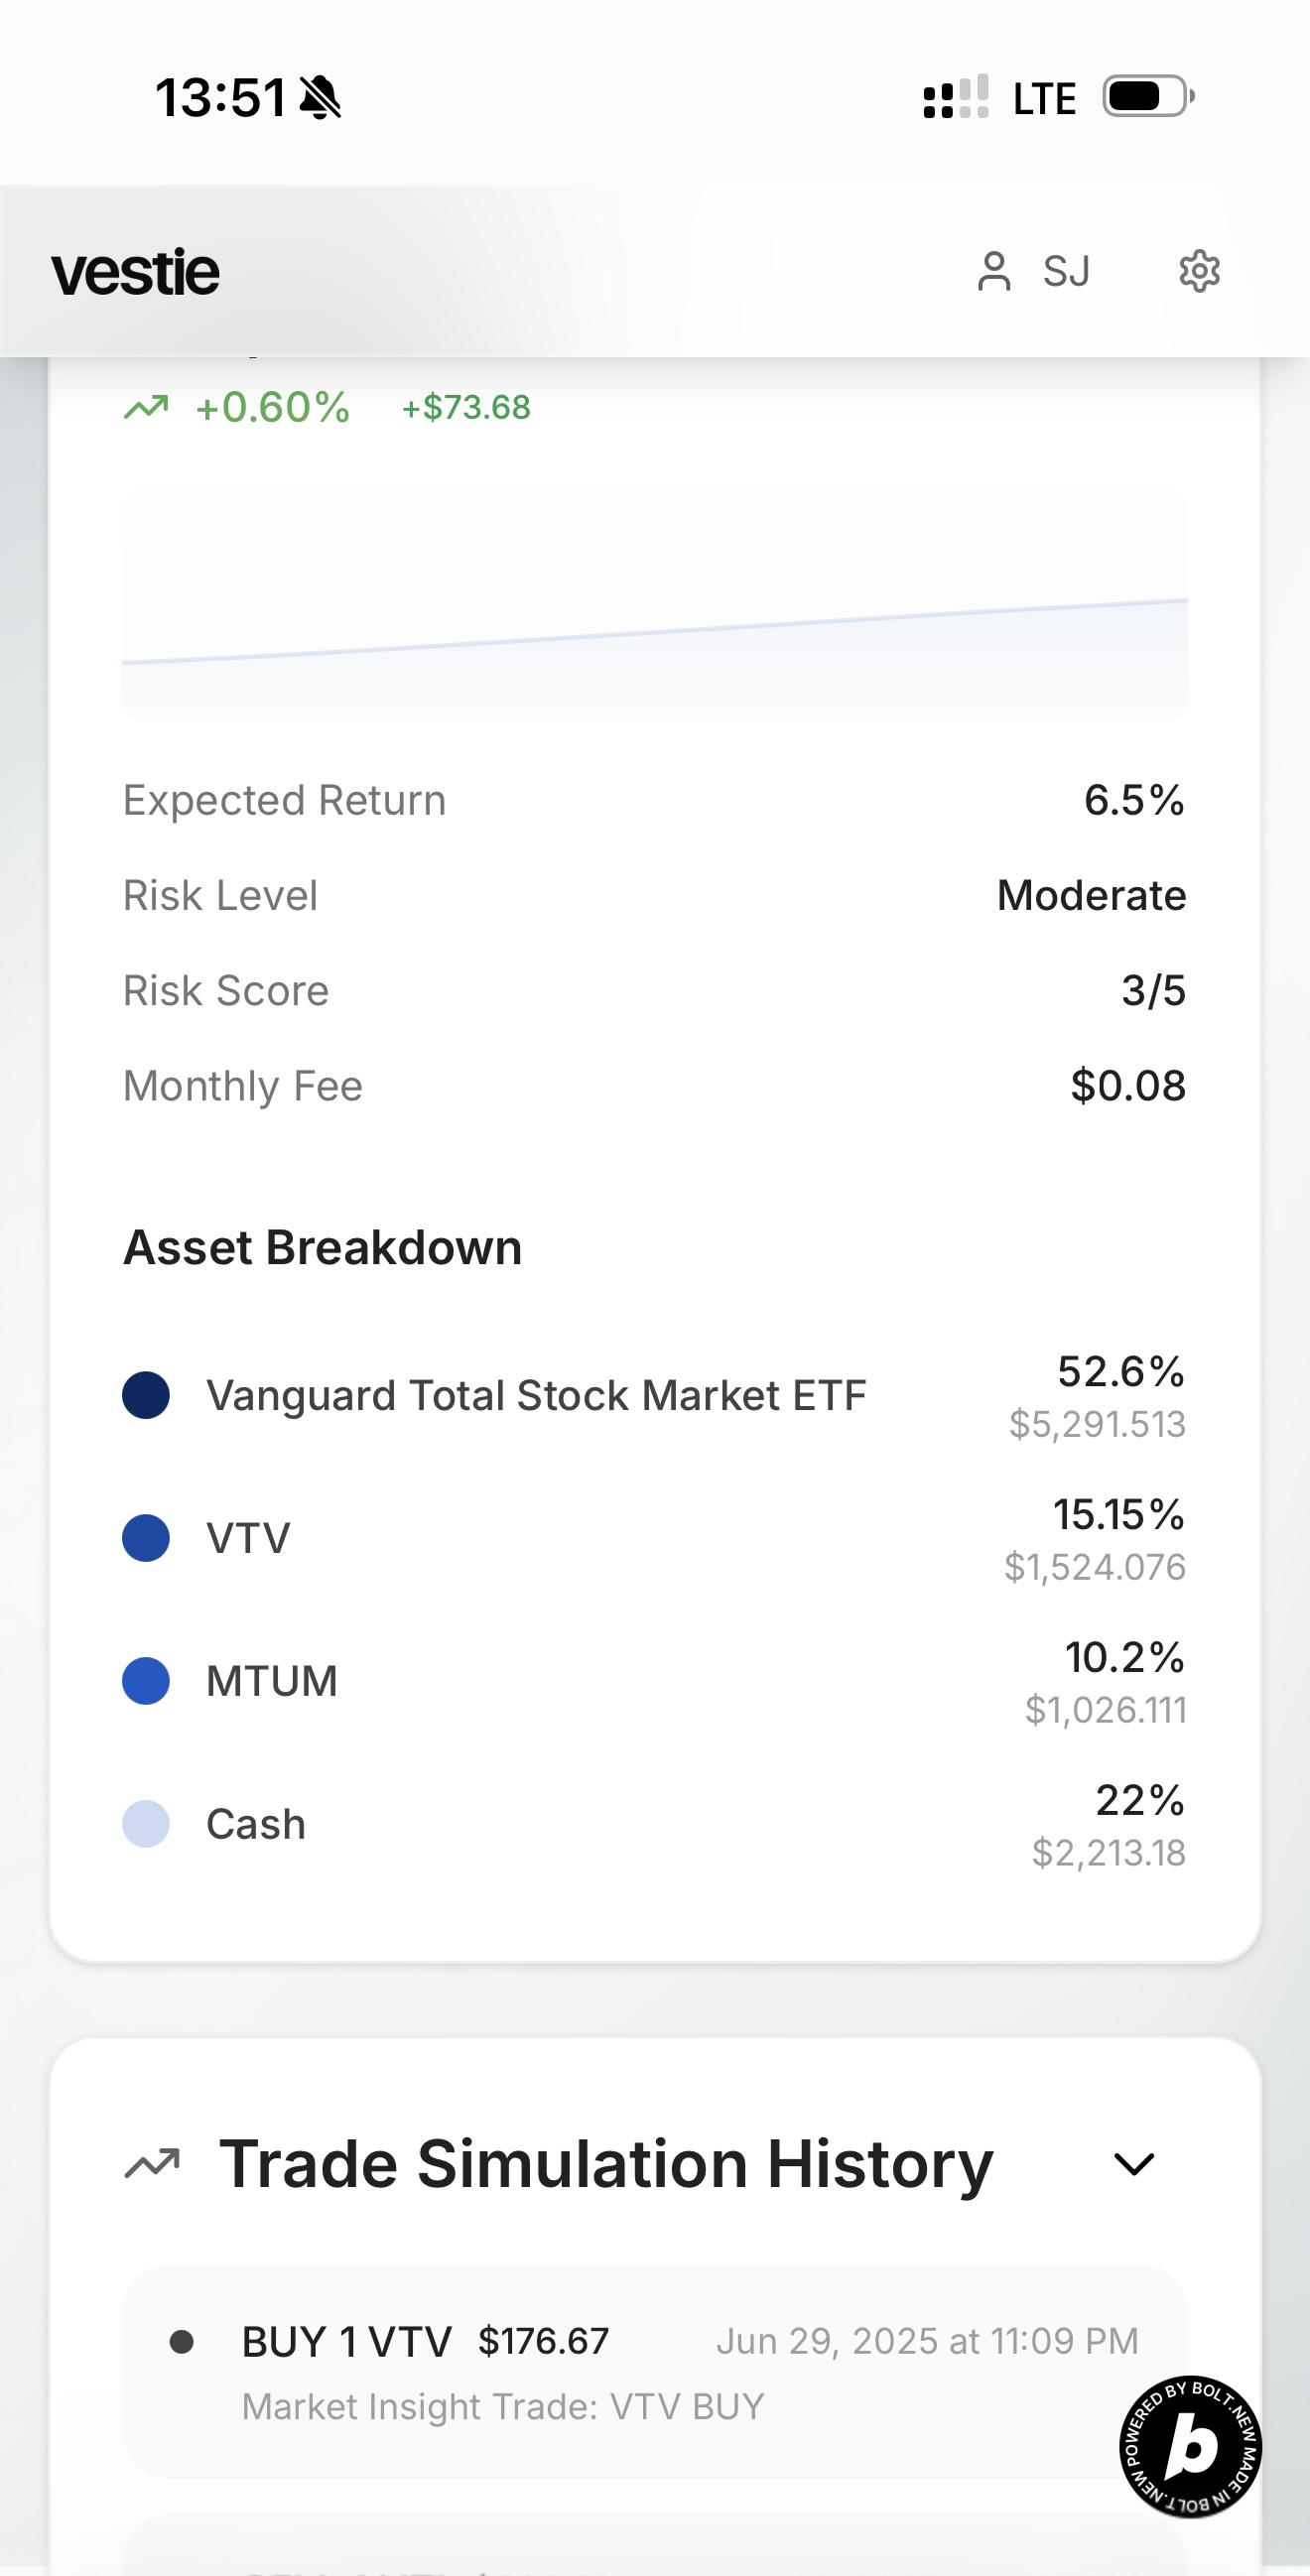Tap the battery status icon
Image resolution: width=1310 pixels, height=2576 pixels.
click(1147, 97)
